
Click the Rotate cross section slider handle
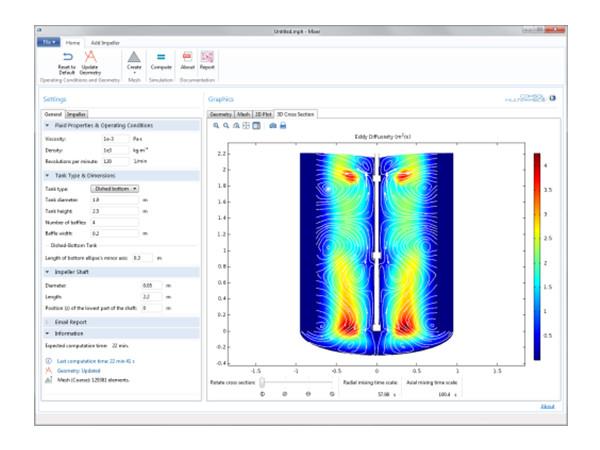[x=262, y=382]
